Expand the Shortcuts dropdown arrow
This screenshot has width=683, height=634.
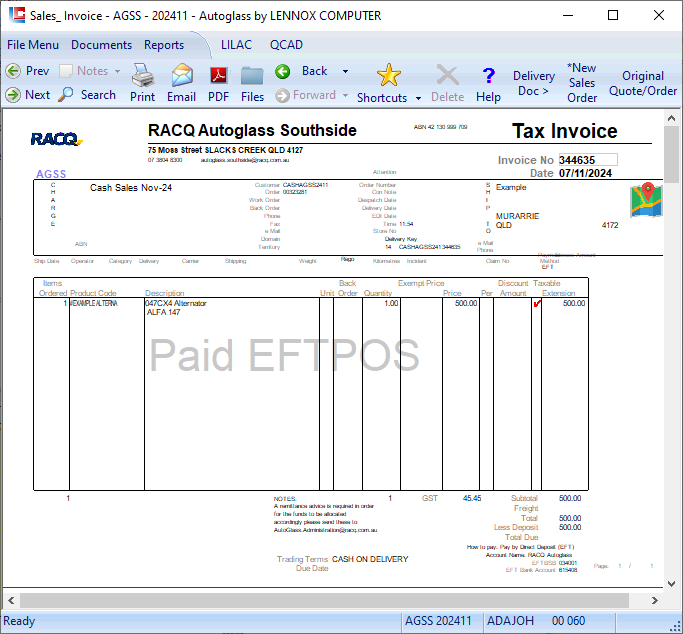(418, 98)
